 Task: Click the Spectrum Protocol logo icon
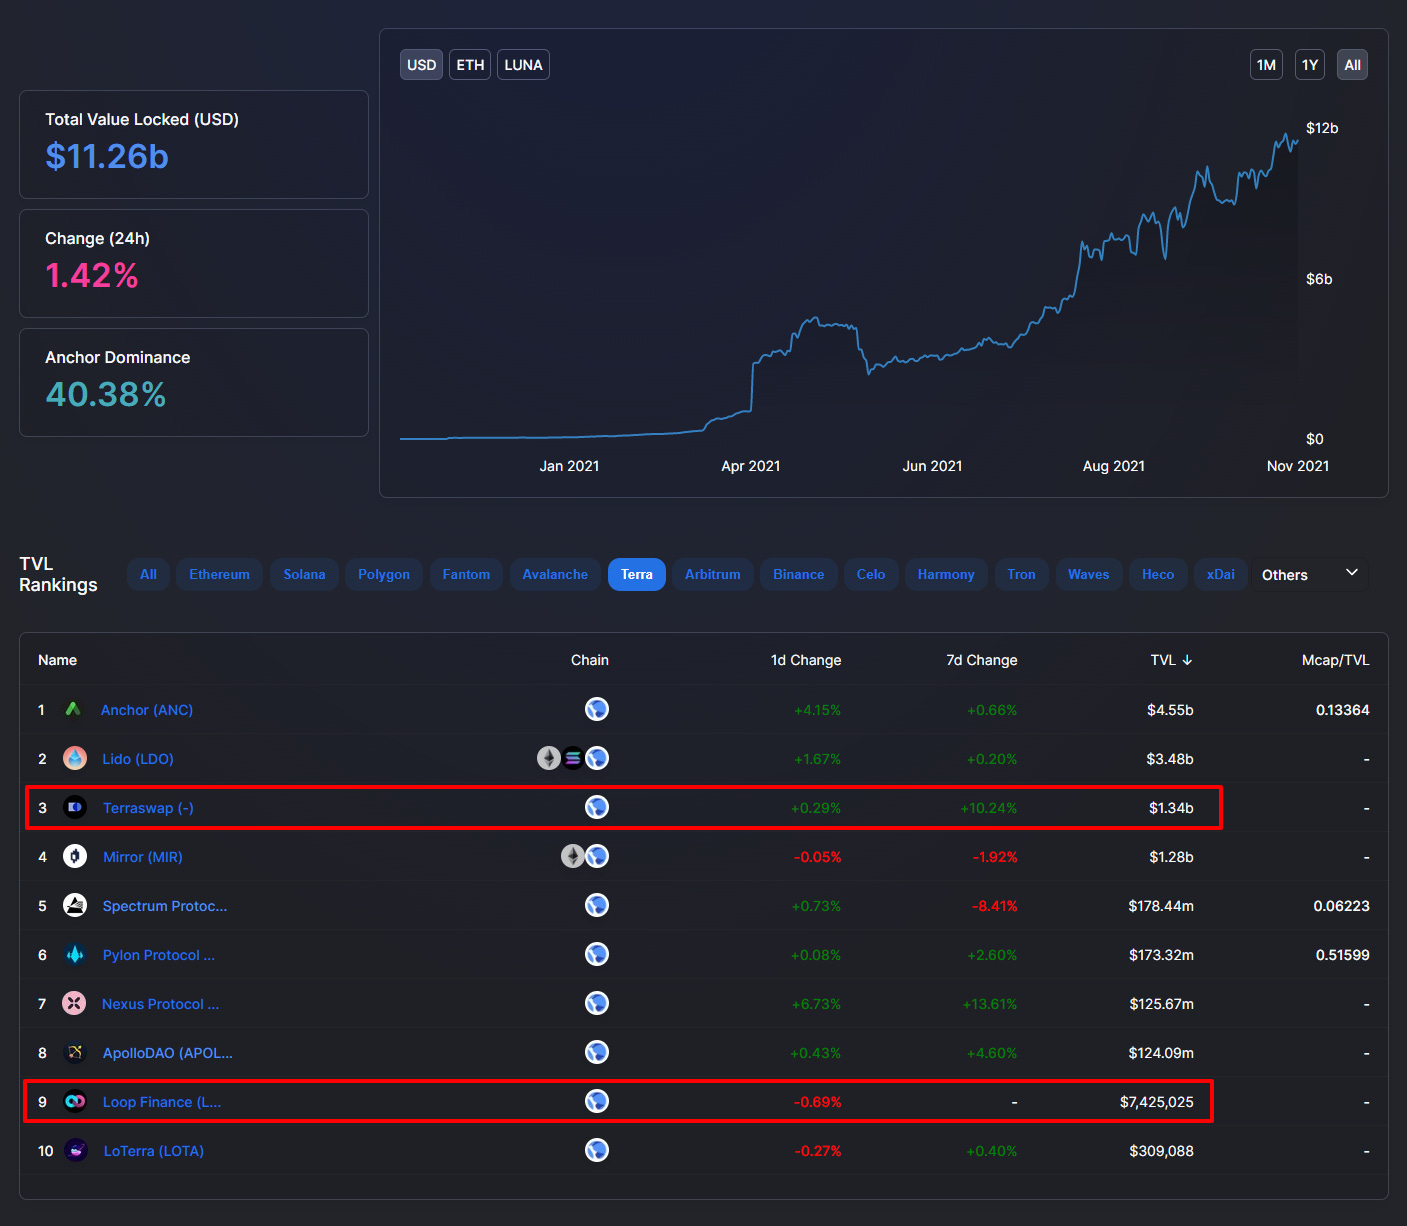pyautogui.click(x=75, y=905)
